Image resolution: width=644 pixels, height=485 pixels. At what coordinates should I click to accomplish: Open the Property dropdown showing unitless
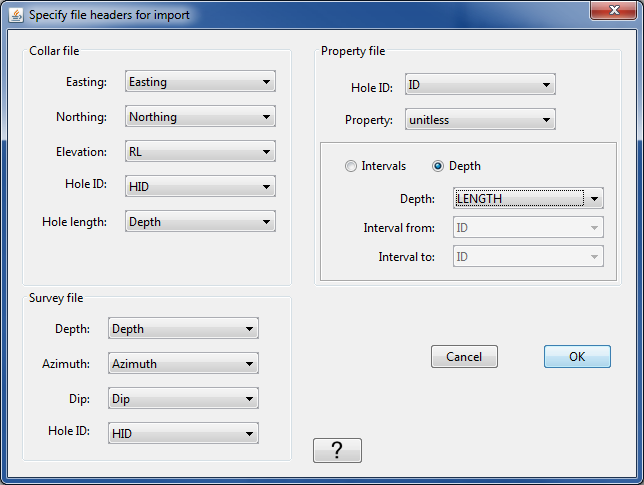point(480,119)
